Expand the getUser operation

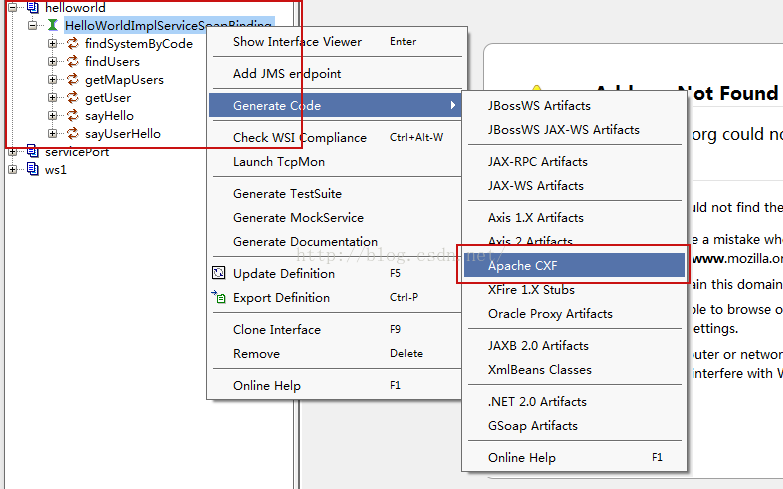52,97
